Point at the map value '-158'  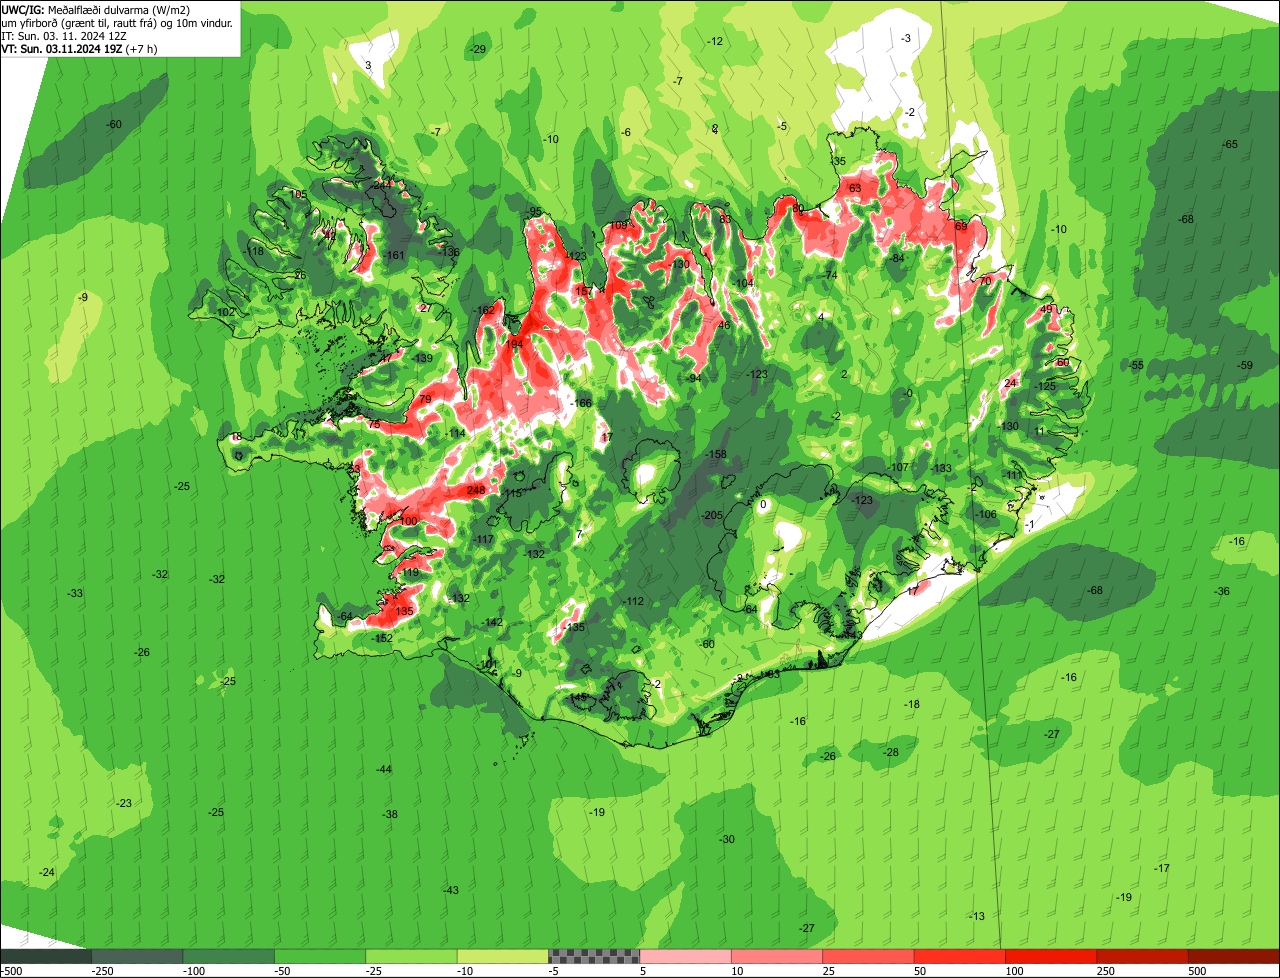point(717,455)
